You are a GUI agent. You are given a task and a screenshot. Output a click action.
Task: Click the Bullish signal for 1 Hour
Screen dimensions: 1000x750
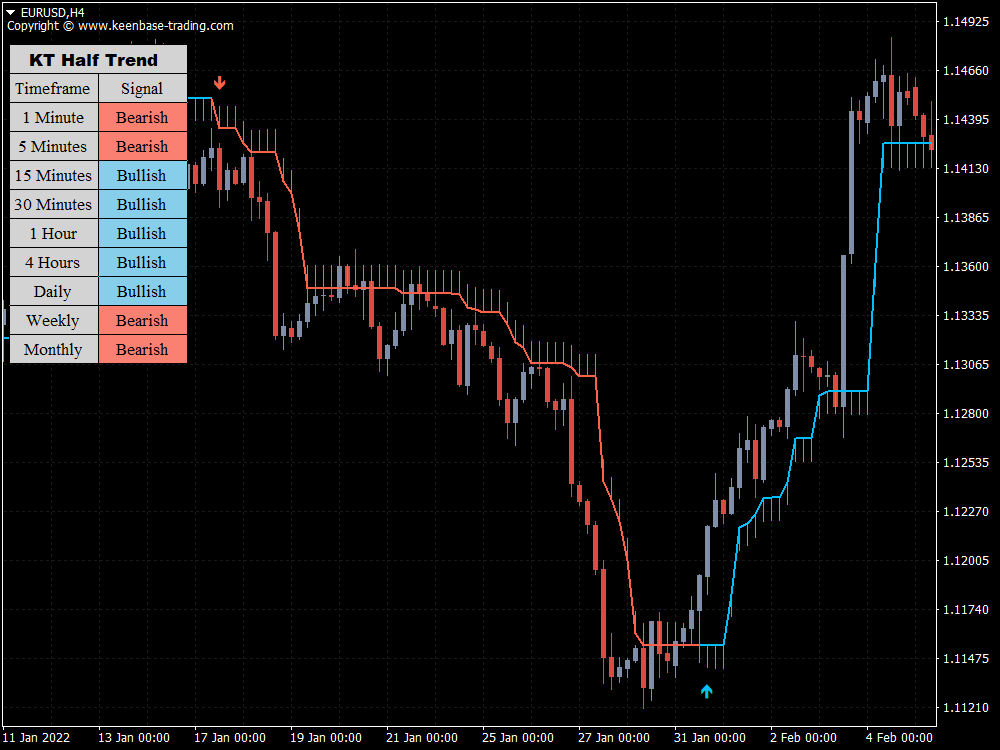[143, 233]
